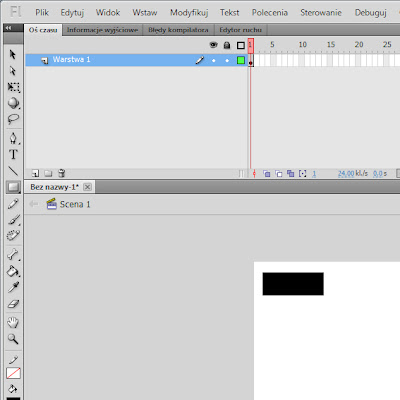Image resolution: width=400 pixels, height=400 pixels.
Task: Toggle visibility of all layers eye icon
Action: pyautogui.click(x=213, y=45)
